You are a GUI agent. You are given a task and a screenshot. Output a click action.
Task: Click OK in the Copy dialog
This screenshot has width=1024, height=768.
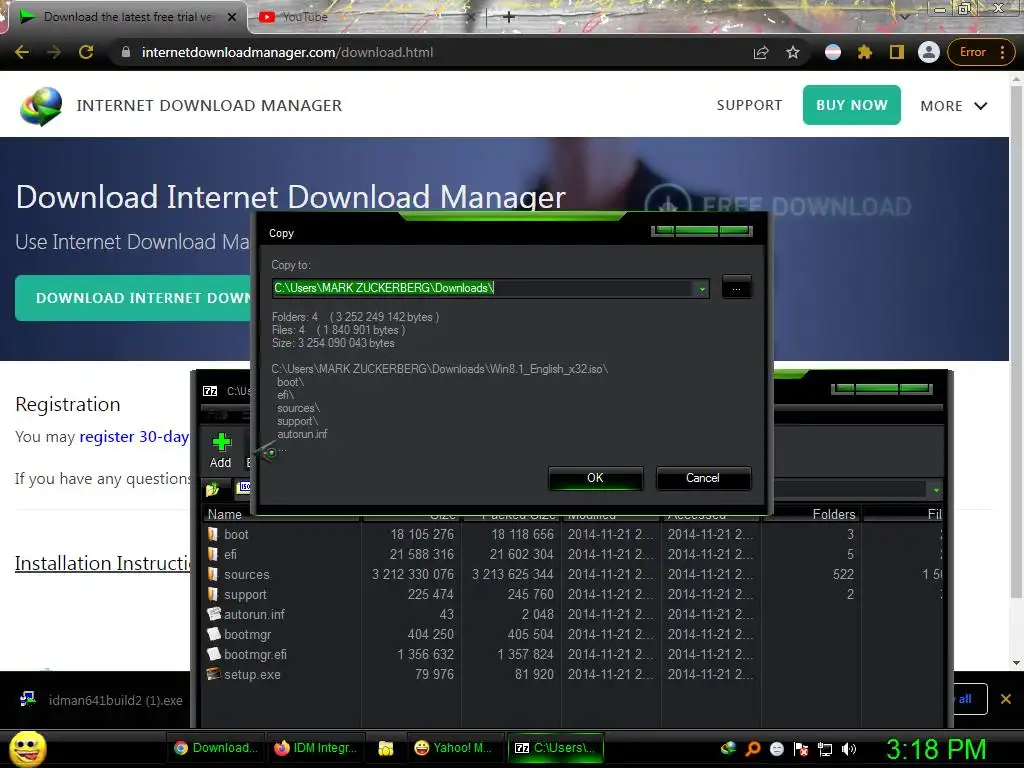pyautogui.click(x=596, y=478)
